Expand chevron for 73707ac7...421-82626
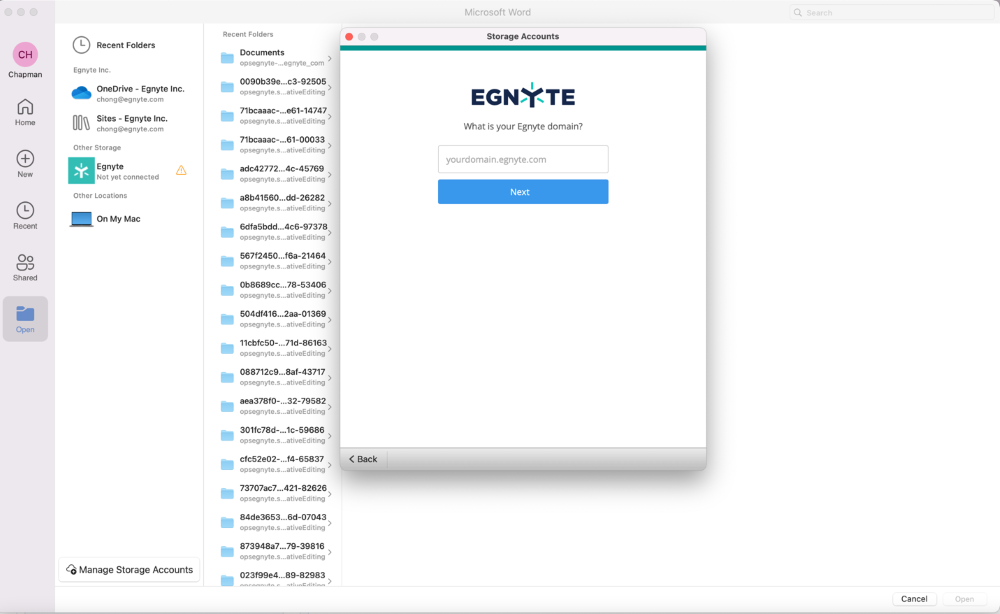 [x=330, y=494]
